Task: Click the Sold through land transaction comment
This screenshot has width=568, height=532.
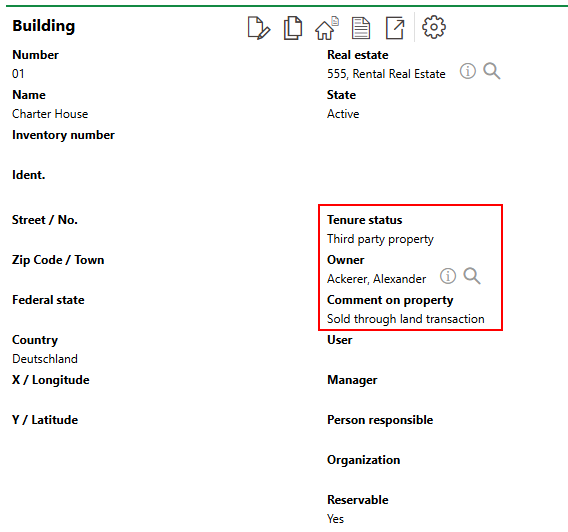Action: pyautogui.click(x=405, y=319)
